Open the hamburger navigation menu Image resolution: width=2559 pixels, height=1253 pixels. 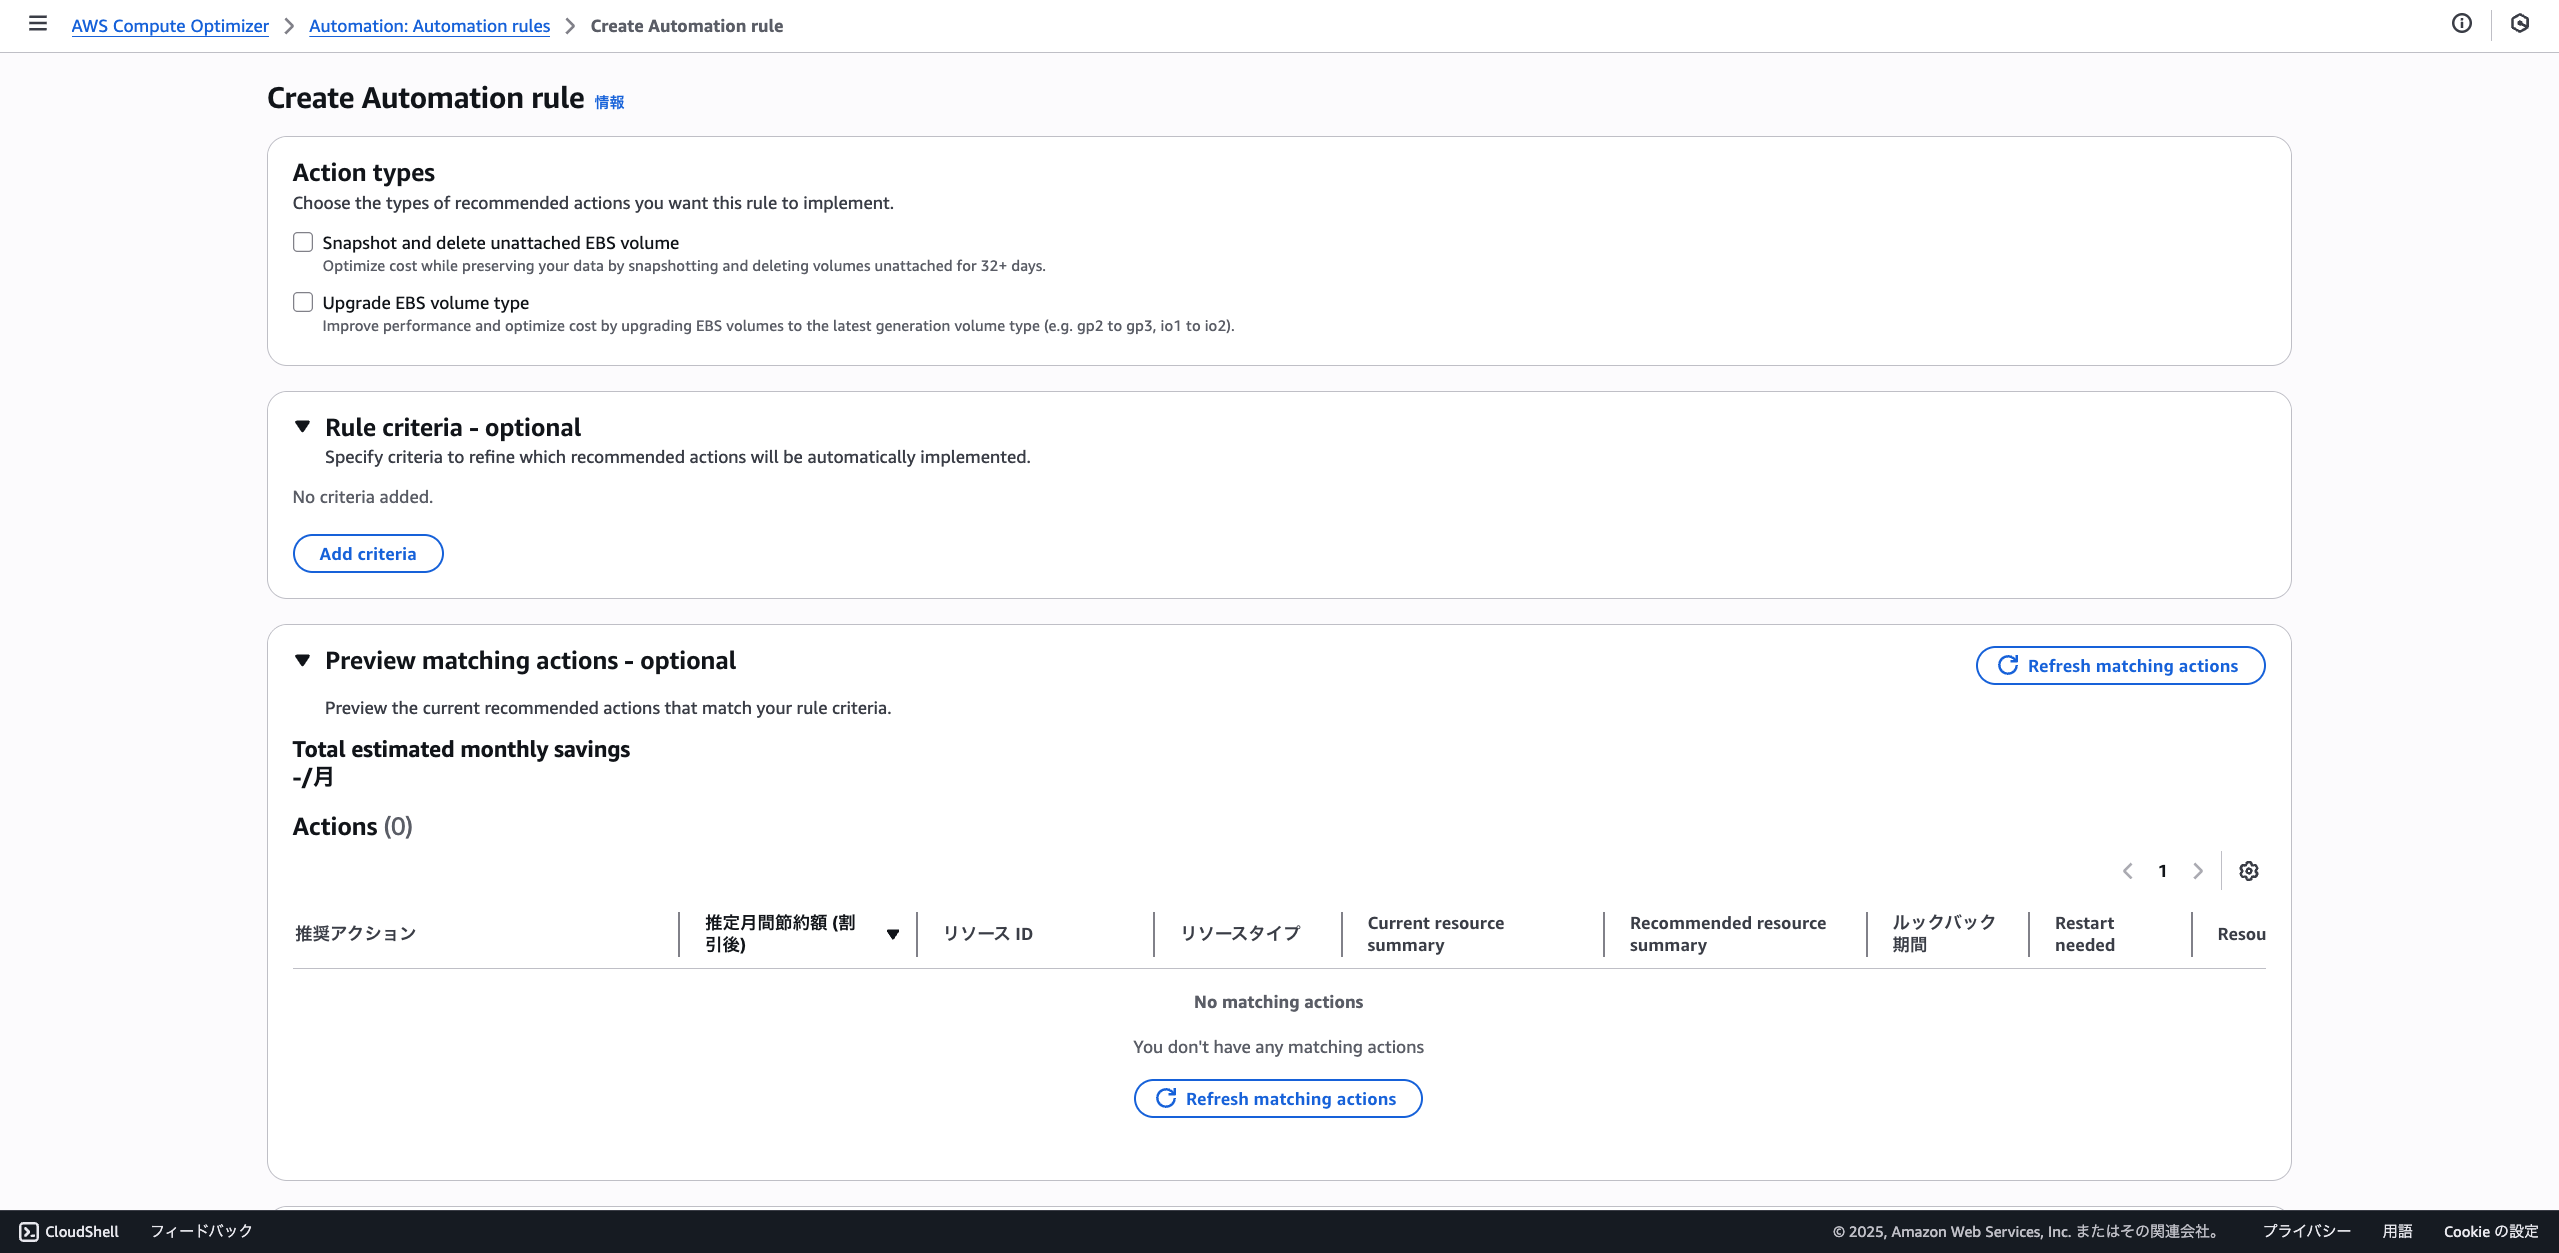pos(38,24)
